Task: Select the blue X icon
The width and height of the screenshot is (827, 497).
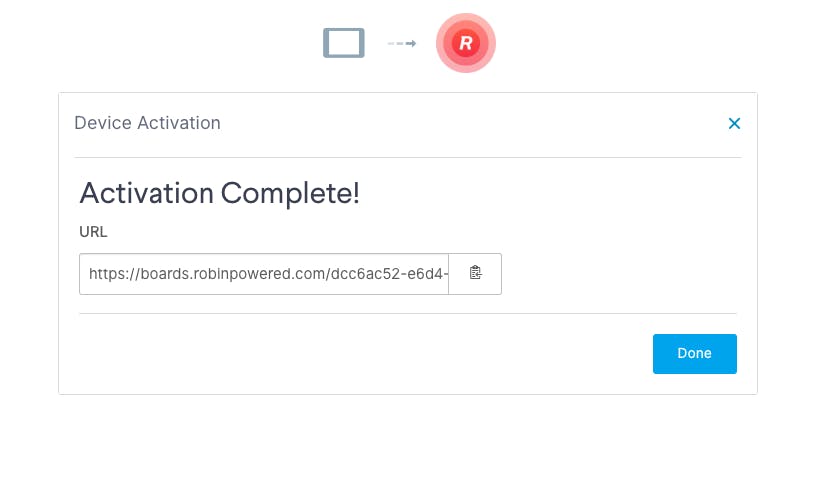Action: click(x=734, y=123)
